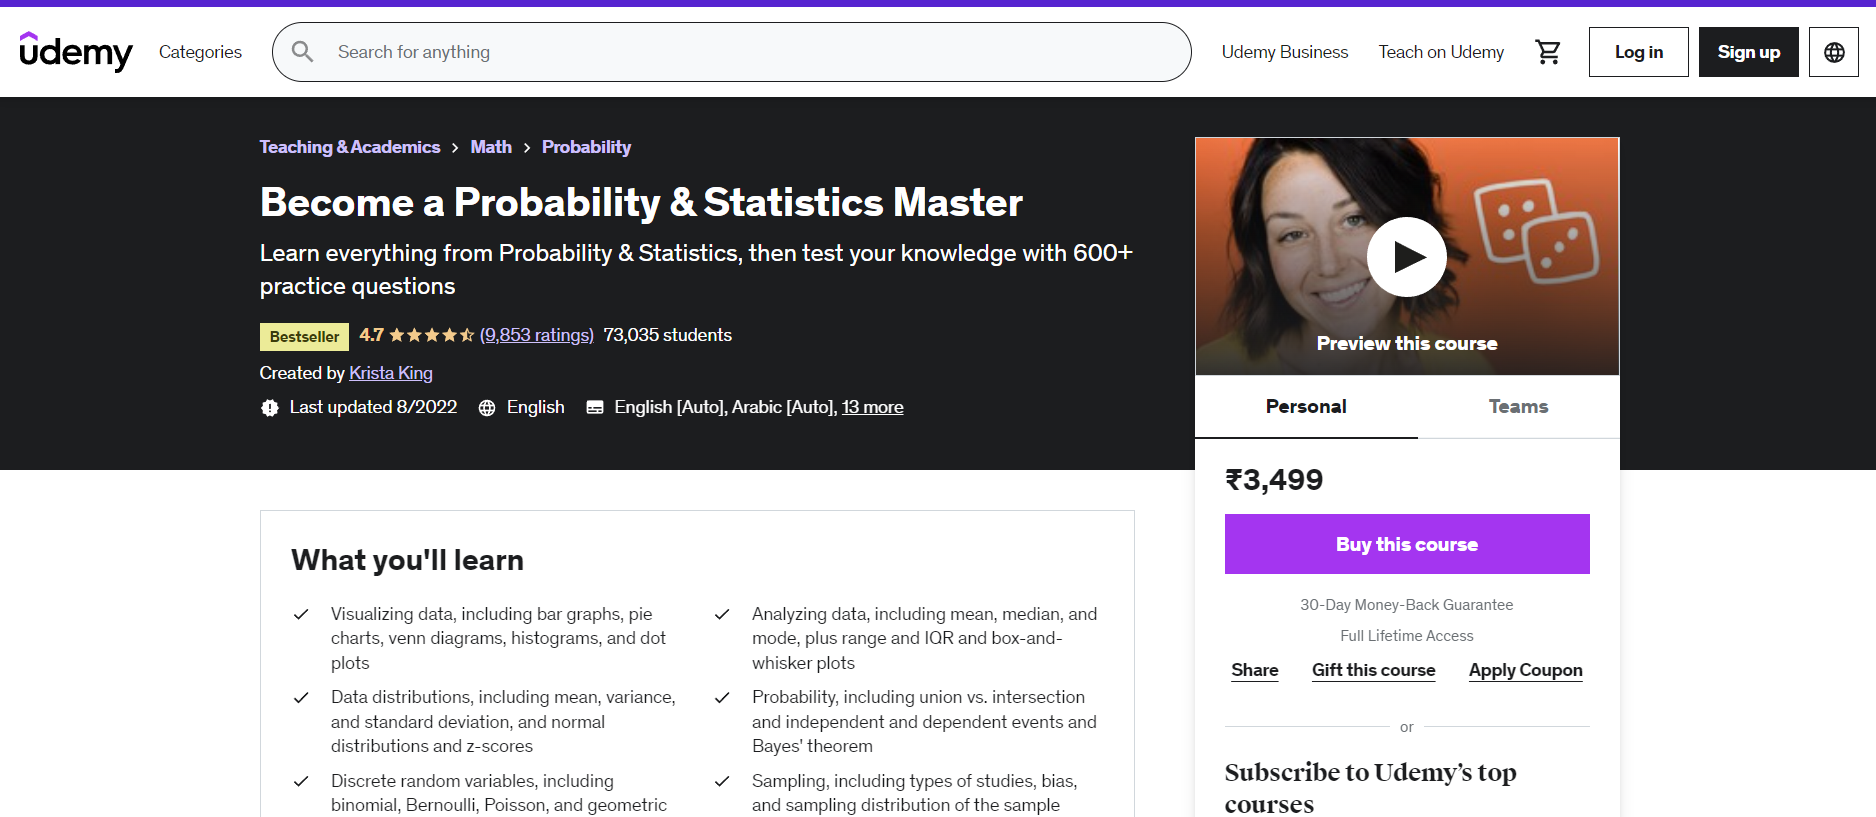
Task: Click the checkmark beside Sampling item
Action: (722, 781)
